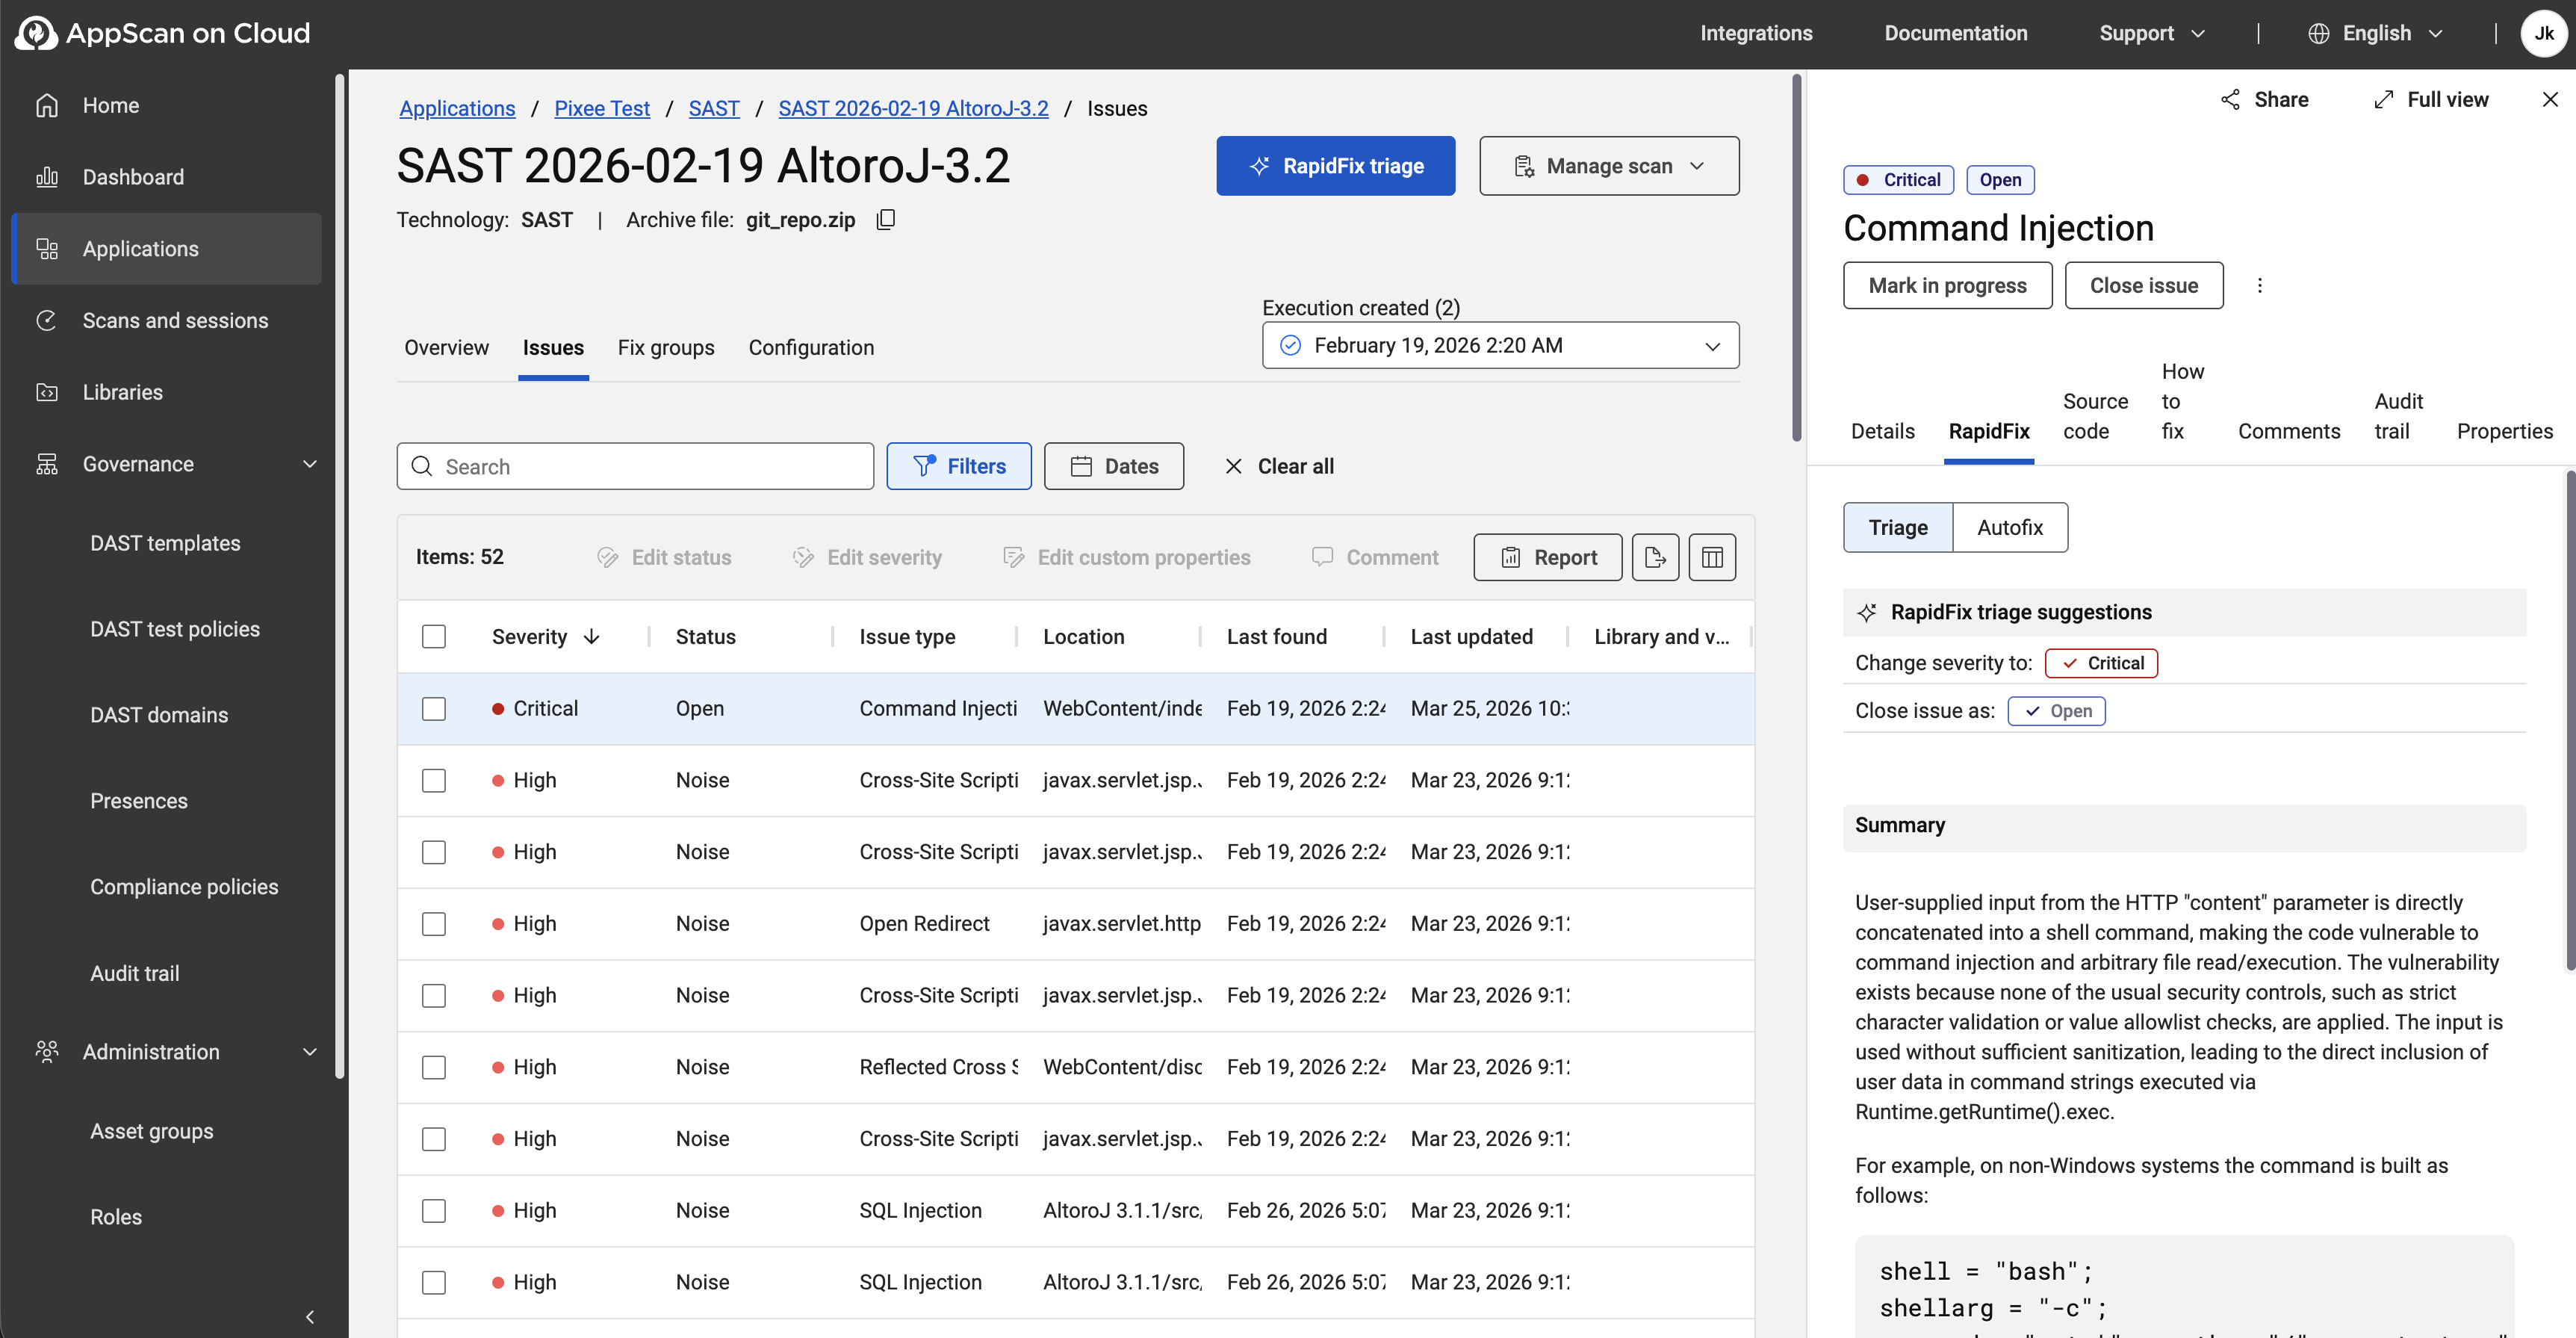Open the column chooser icon button
The image size is (2576, 1338).
[x=1712, y=557]
